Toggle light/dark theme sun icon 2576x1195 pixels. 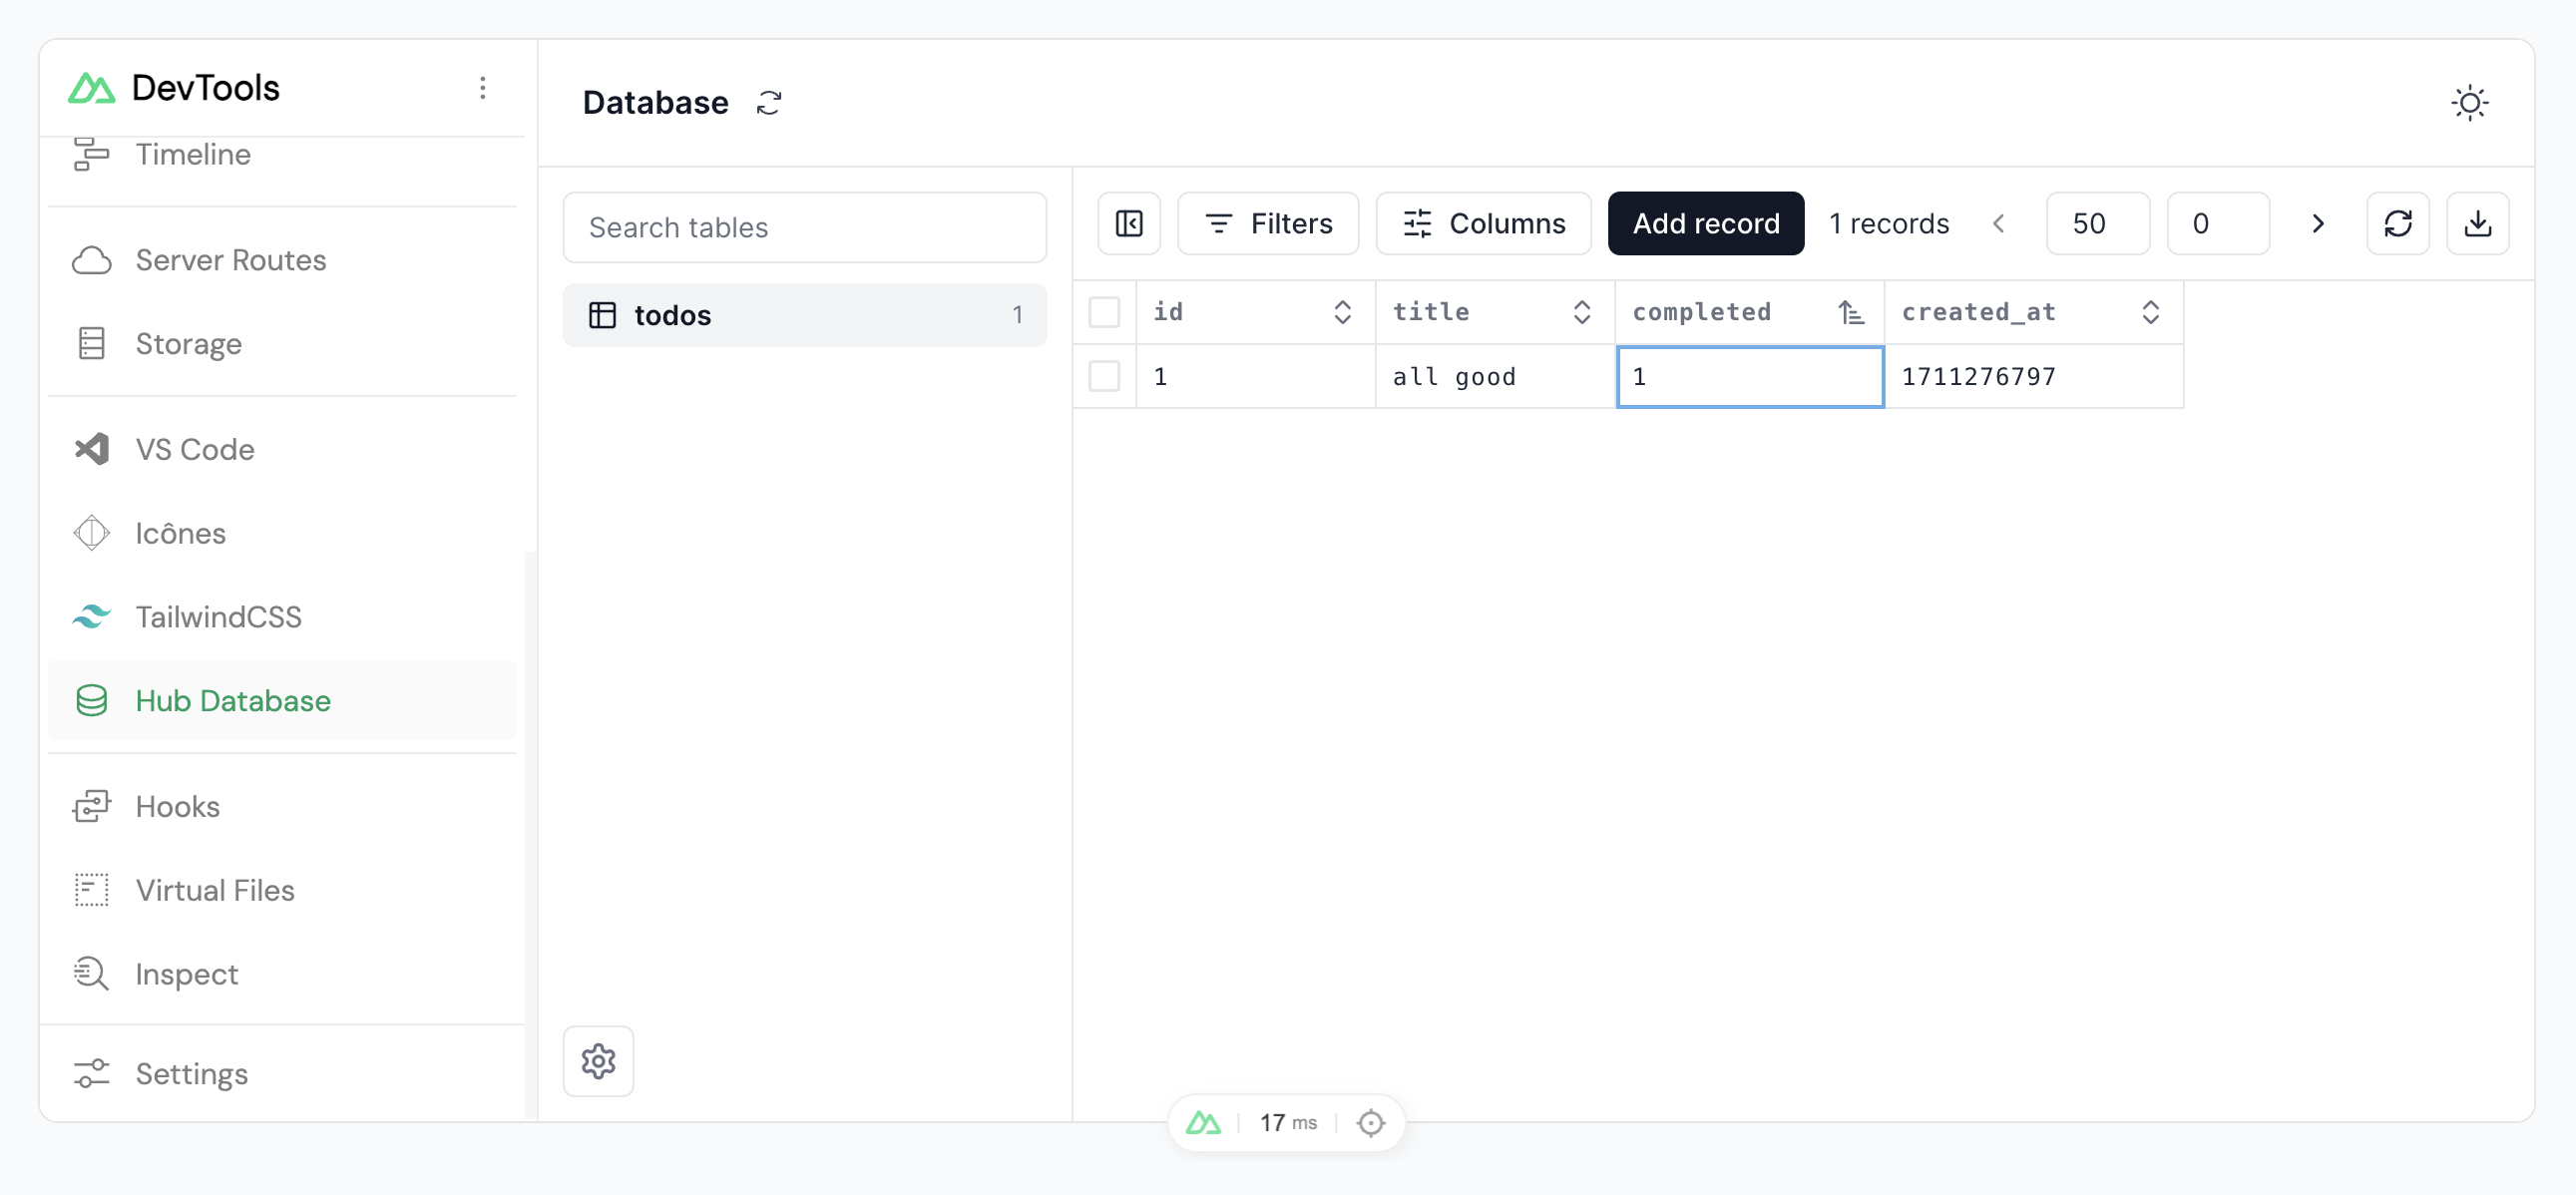[x=2469, y=103]
